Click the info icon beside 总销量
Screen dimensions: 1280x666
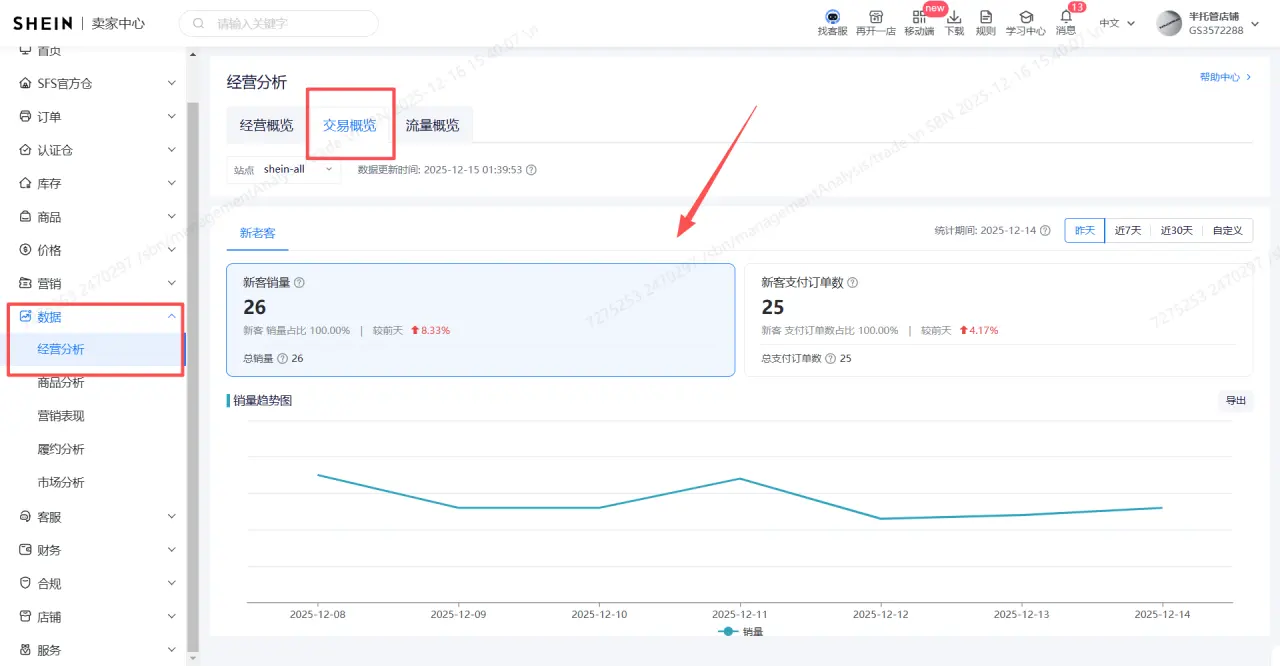pyautogui.click(x=282, y=358)
